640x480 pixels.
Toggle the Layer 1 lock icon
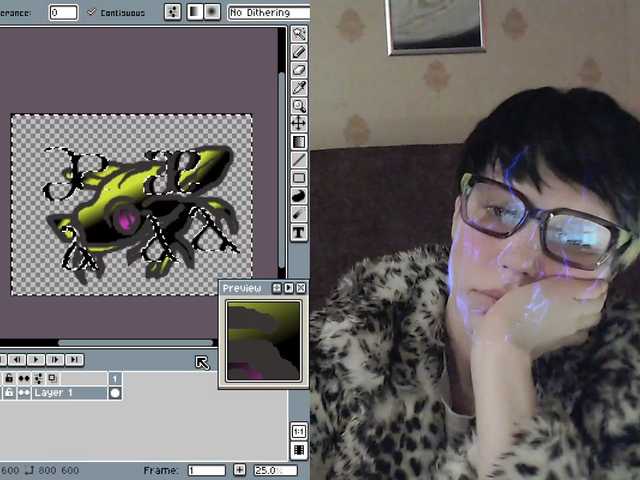click(x=9, y=393)
